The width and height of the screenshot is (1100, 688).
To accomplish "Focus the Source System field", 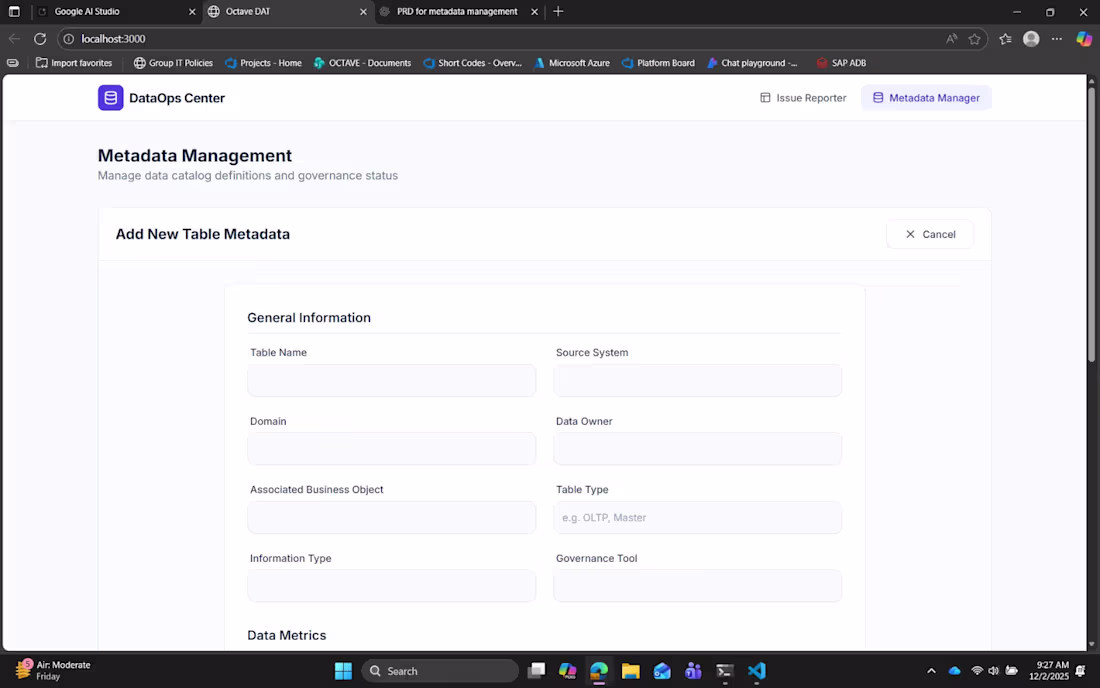I will [697, 381].
